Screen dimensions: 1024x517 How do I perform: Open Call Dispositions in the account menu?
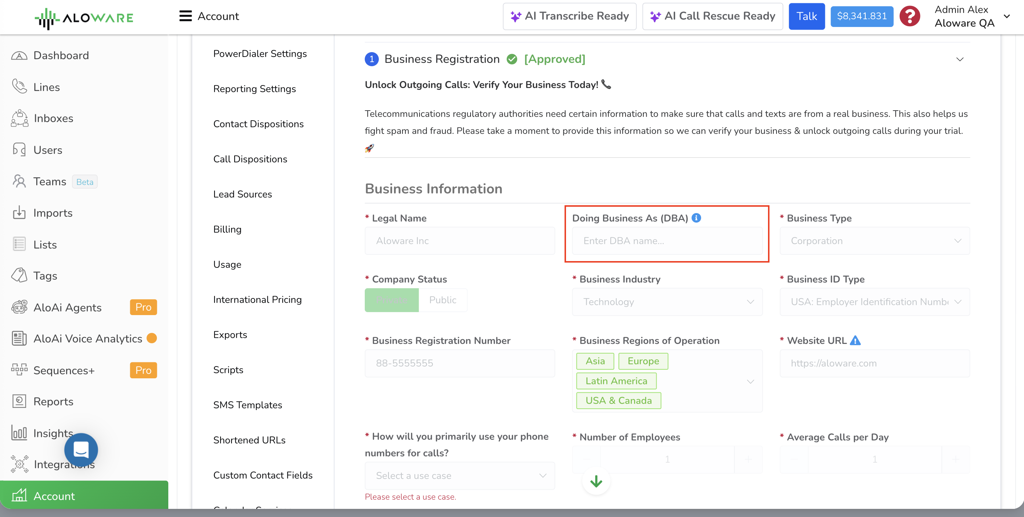point(250,159)
